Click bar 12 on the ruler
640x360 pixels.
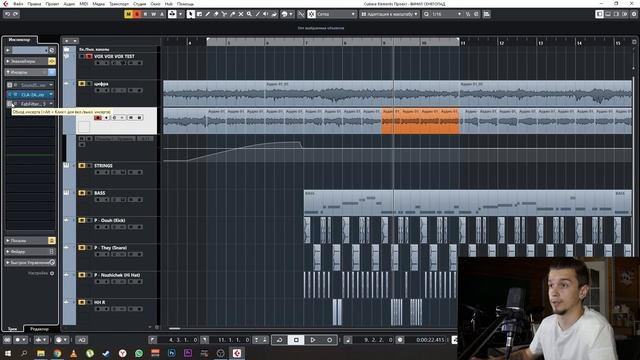click(x=501, y=43)
